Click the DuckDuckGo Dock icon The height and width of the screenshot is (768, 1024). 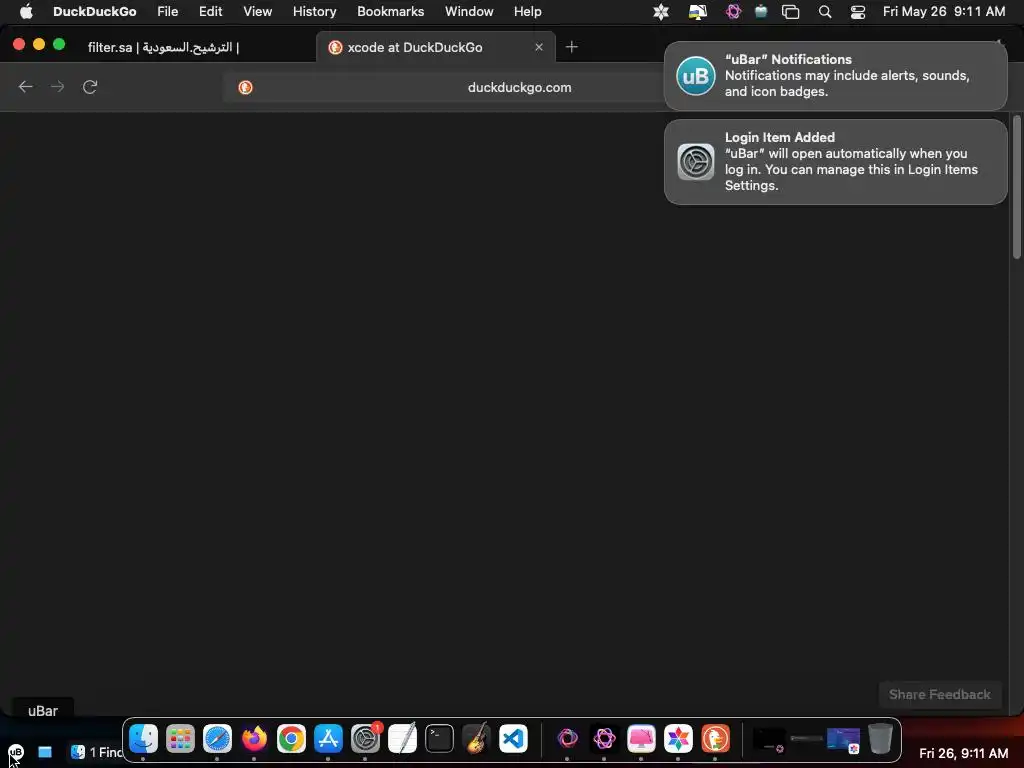pyautogui.click(x=715, y=739)
